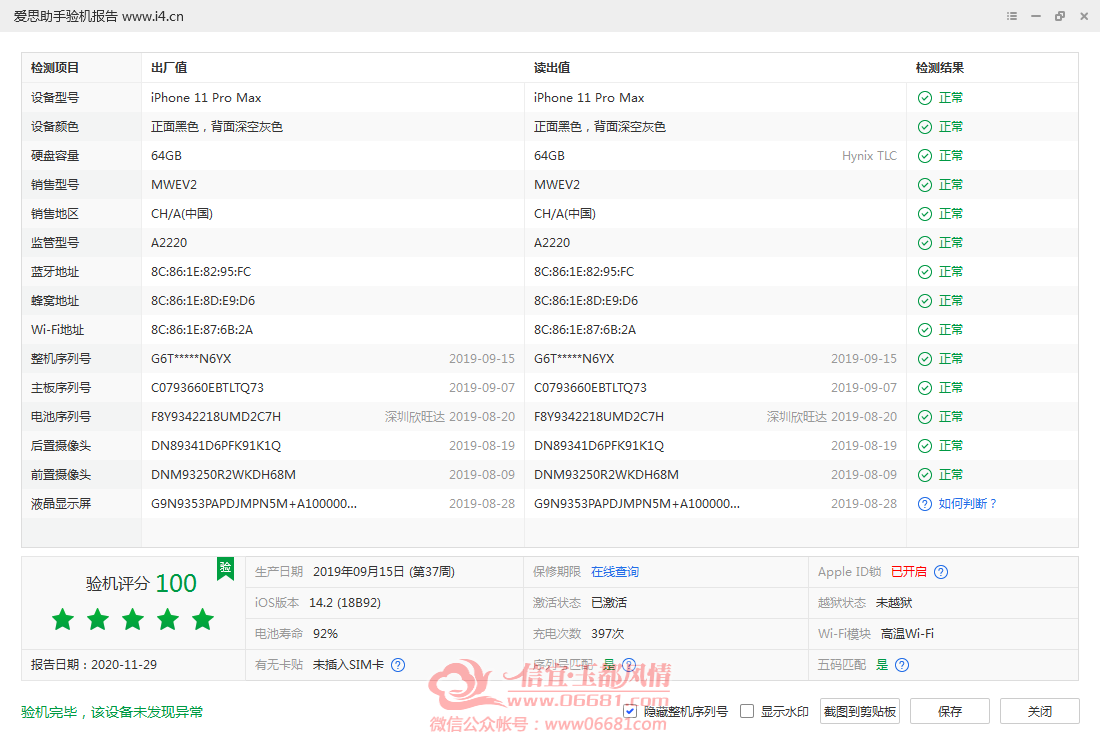Click the green check icon for 硬盘容量
The height and width of the screenshot is (749, 1100).
click(x=925, y=156)
